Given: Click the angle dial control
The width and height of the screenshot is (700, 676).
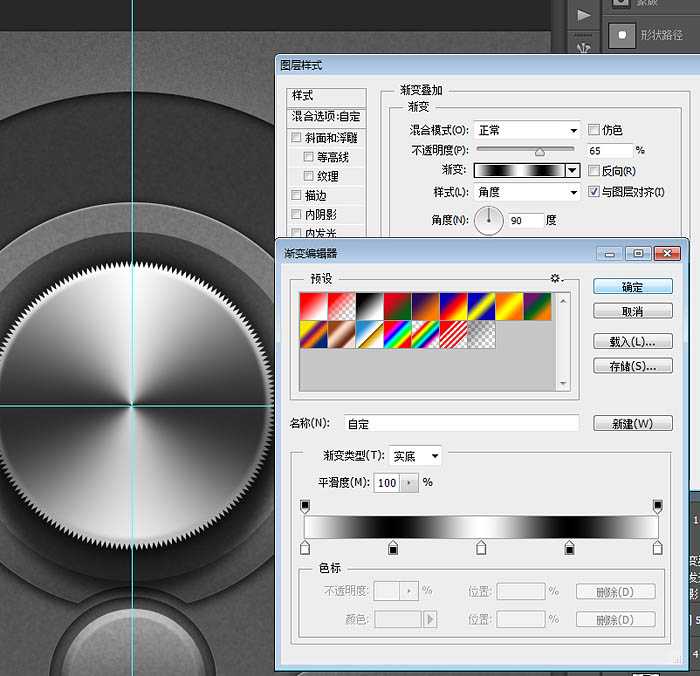Looking at the screenshot, I should point(488,219).
